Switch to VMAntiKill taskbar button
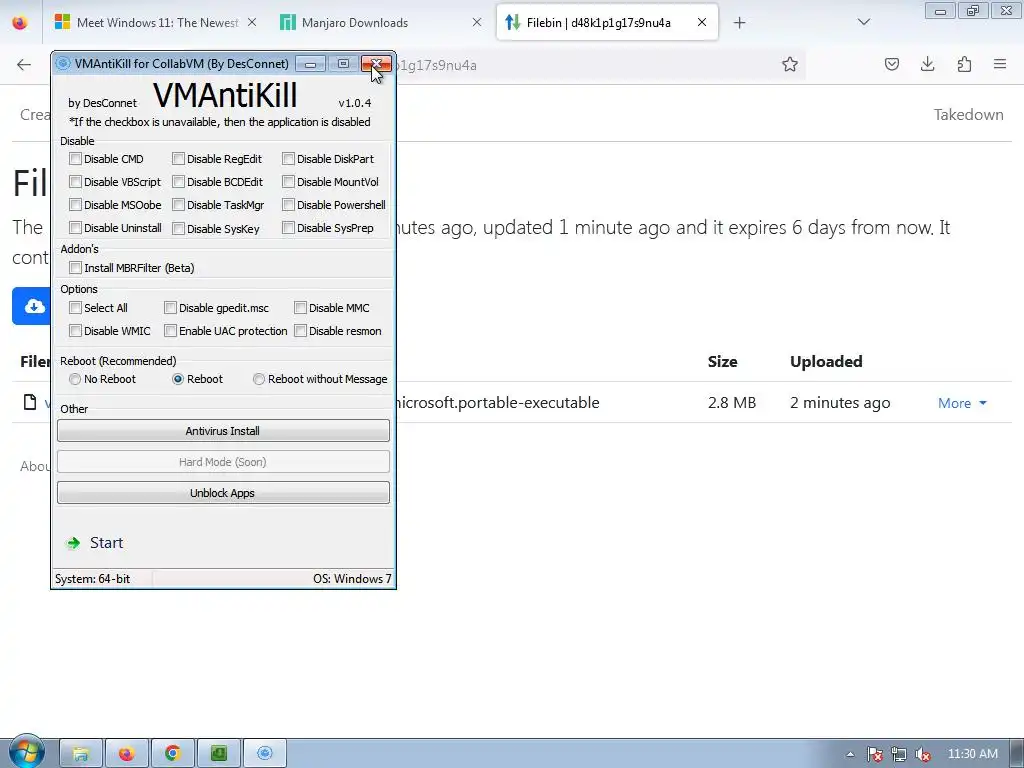The image size is (1024, 768). (x=264, y=754)
